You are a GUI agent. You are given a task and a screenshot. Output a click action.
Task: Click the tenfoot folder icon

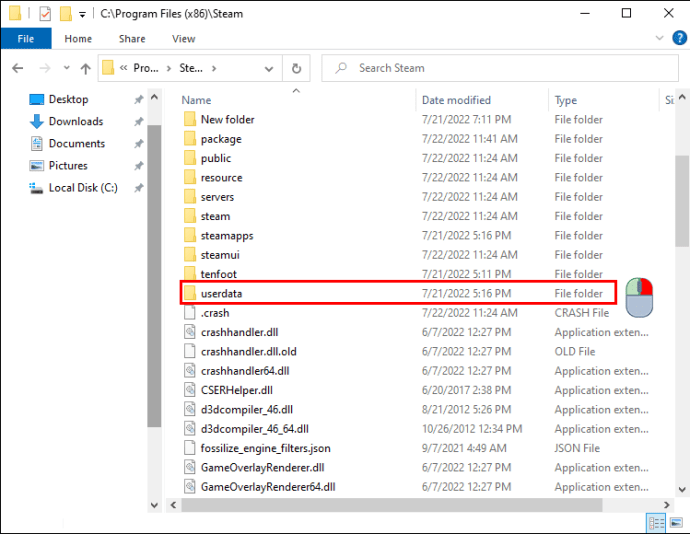point(190,274)
